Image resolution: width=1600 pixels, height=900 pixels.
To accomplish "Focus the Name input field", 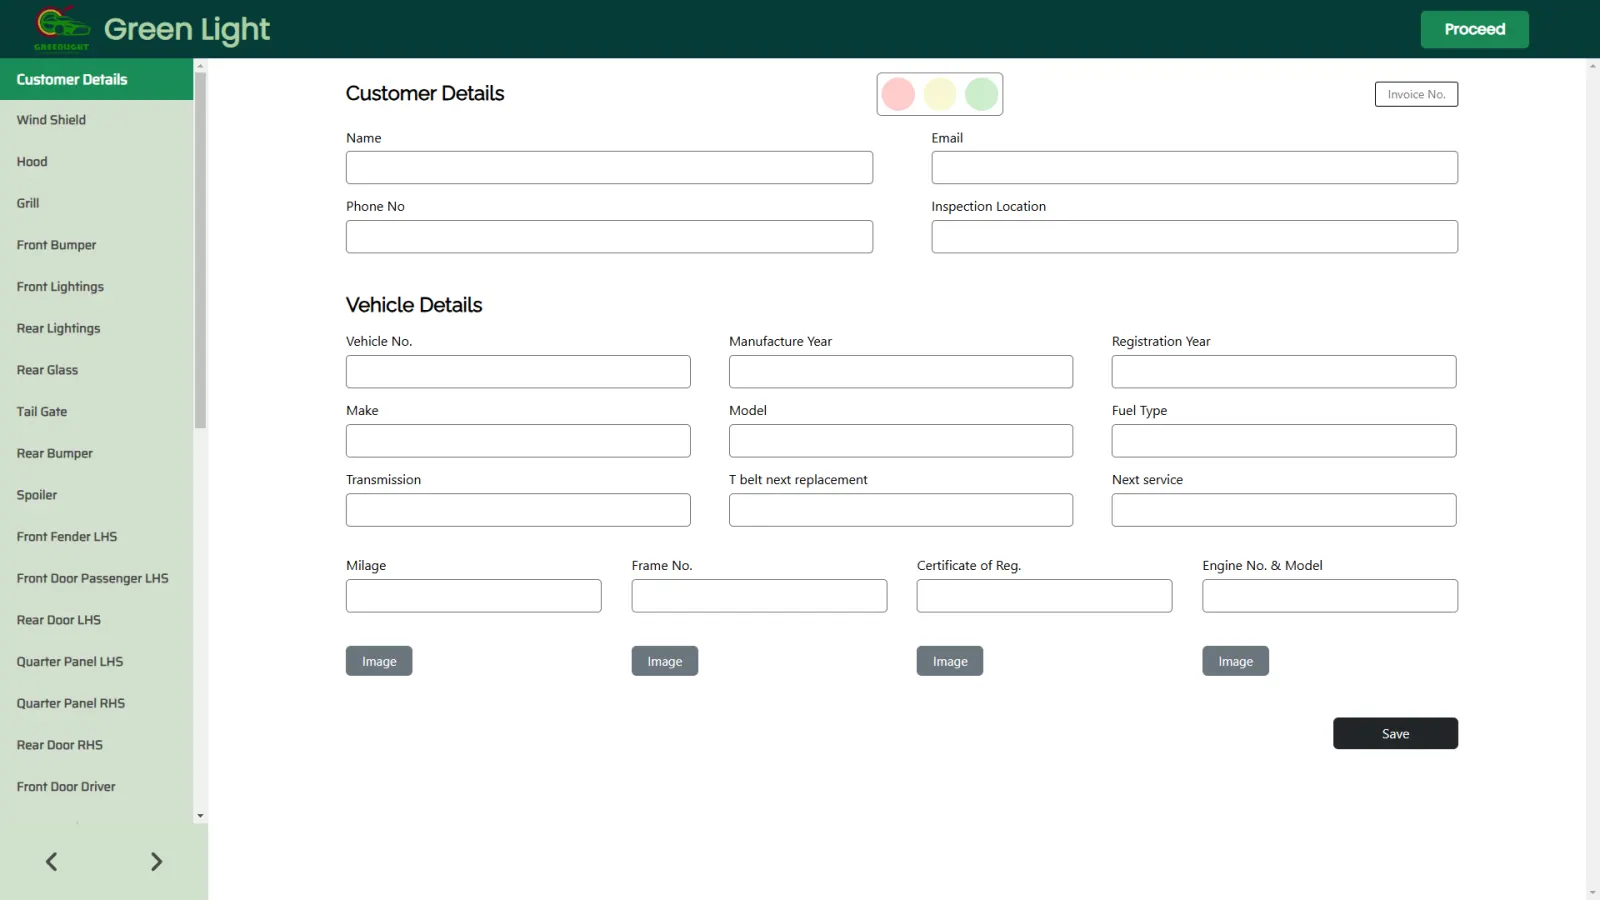I will tap(609, 168).
